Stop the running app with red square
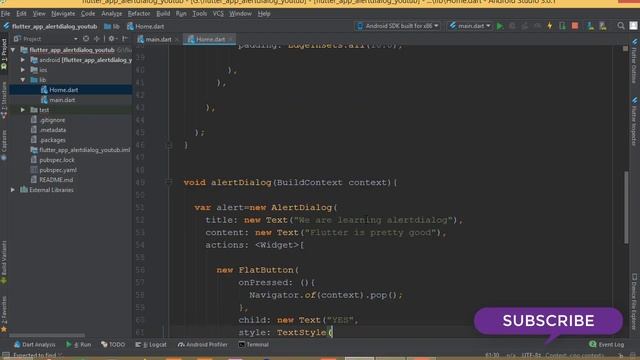 point(575,26)
